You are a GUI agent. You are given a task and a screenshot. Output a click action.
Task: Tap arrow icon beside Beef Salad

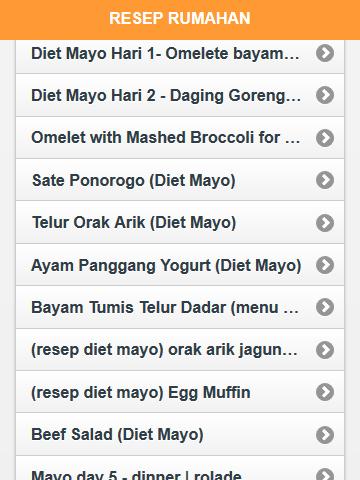(x=325, y=435)
